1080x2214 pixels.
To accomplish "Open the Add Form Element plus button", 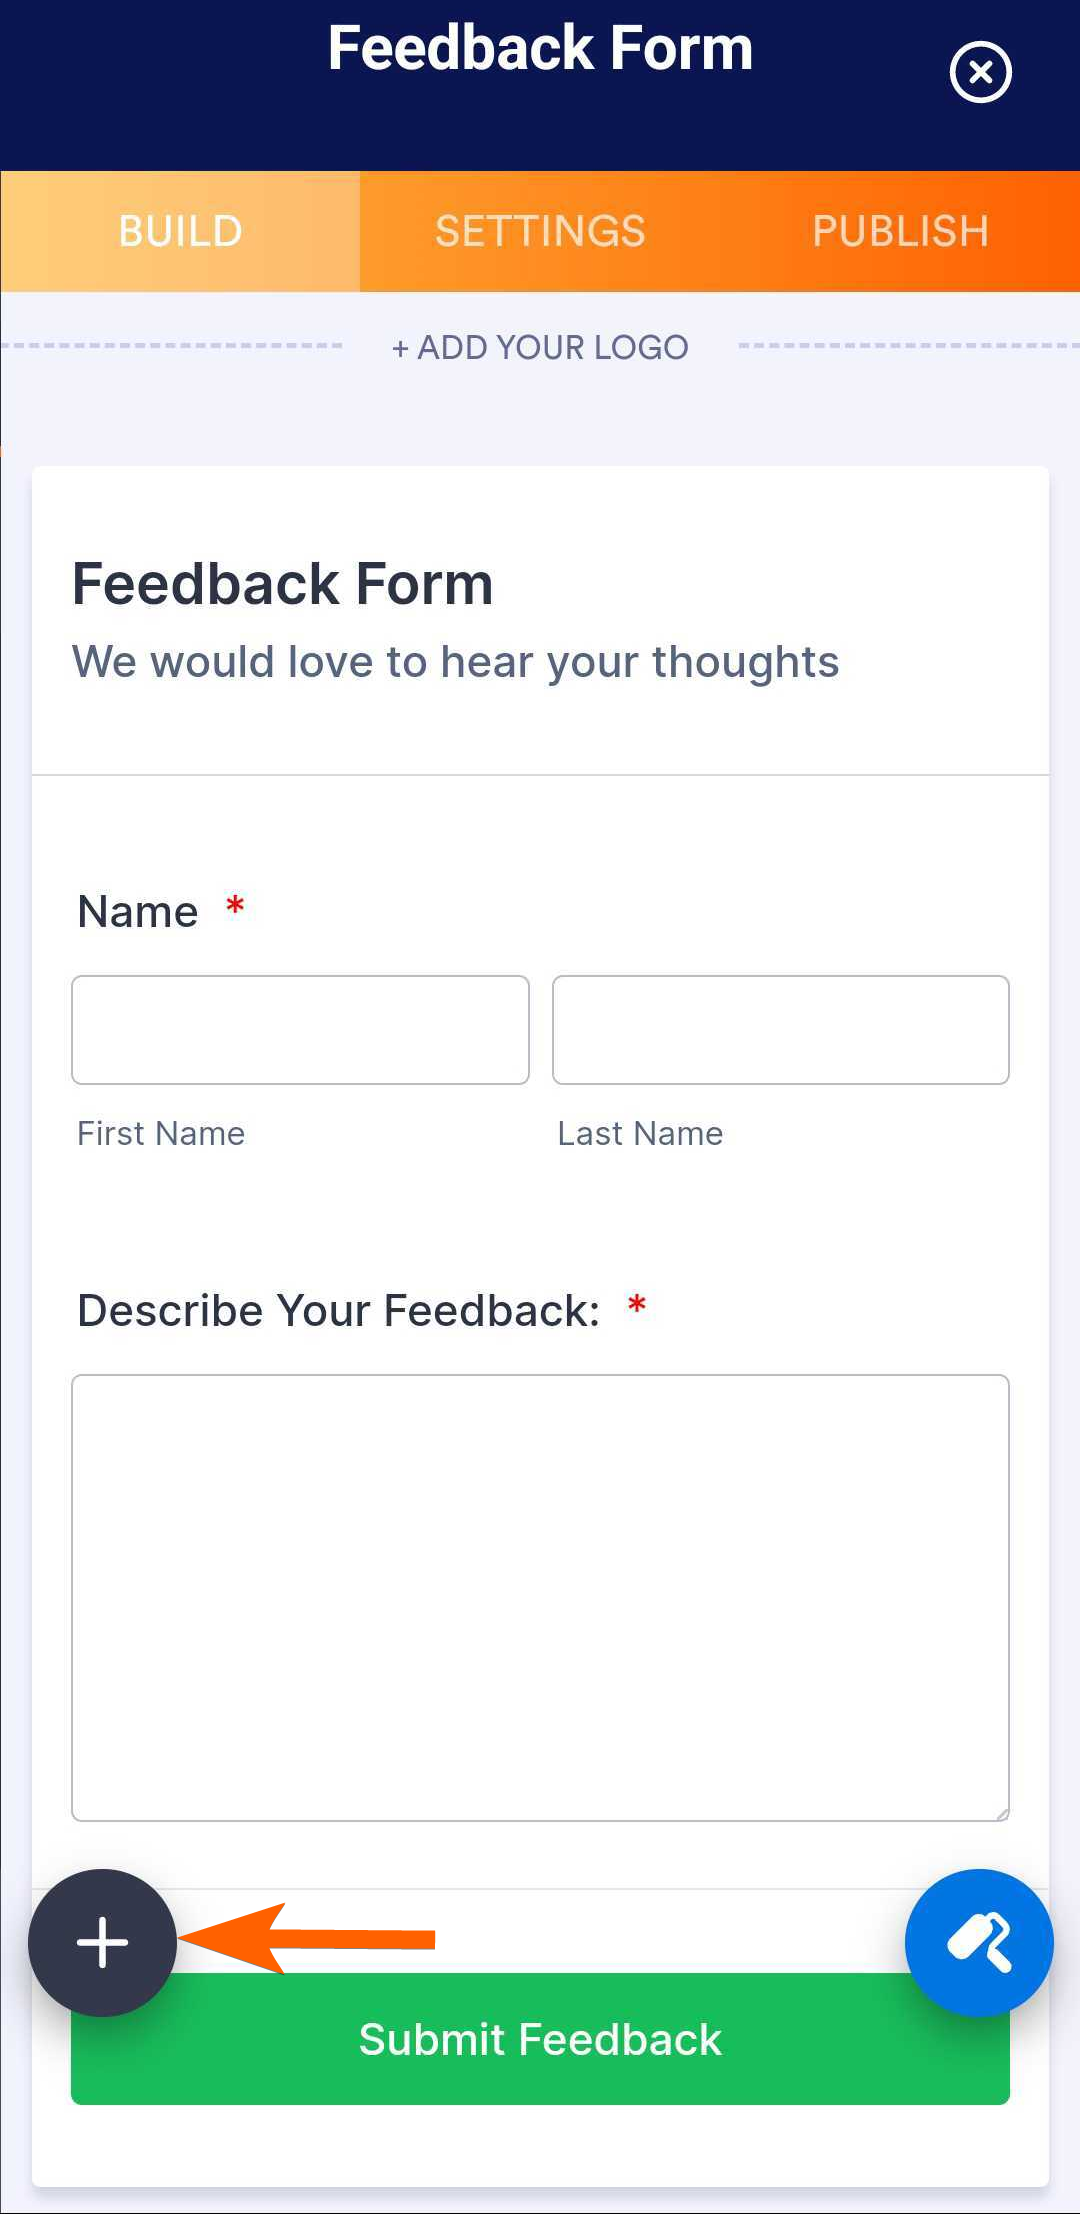I will coord(102,1942).
